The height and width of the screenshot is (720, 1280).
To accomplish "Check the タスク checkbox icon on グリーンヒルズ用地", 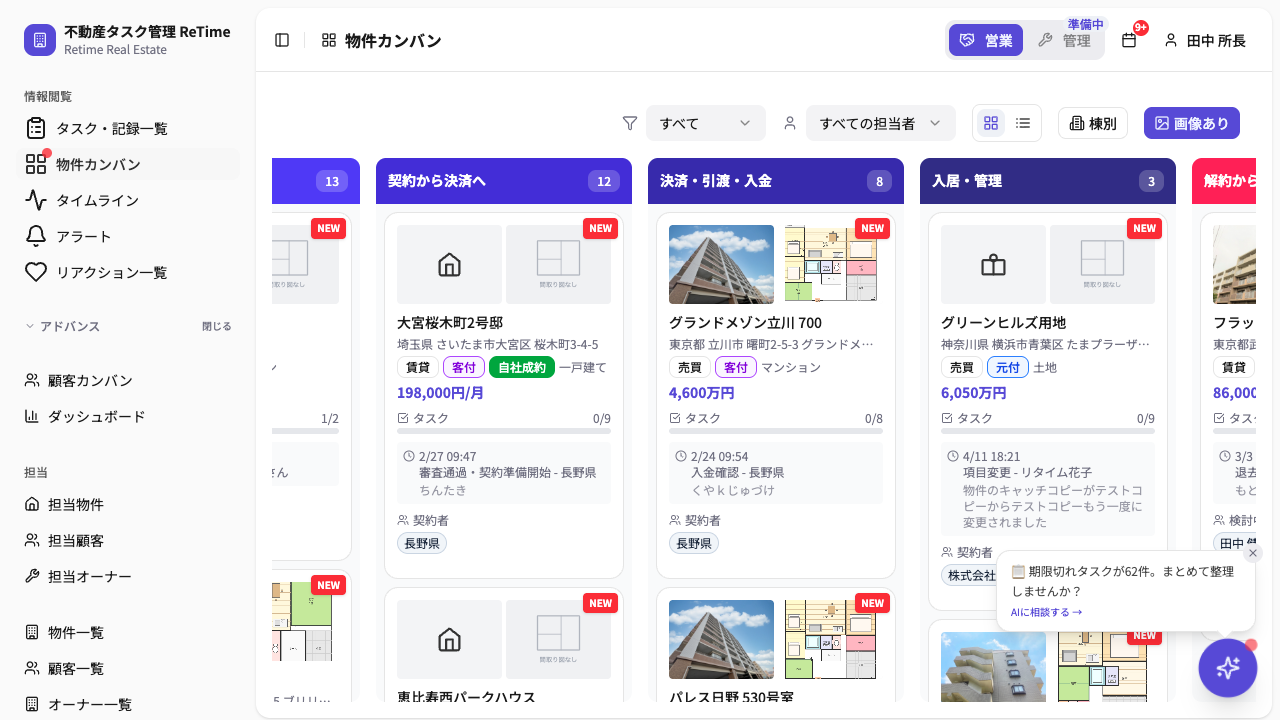I will 948,418.
